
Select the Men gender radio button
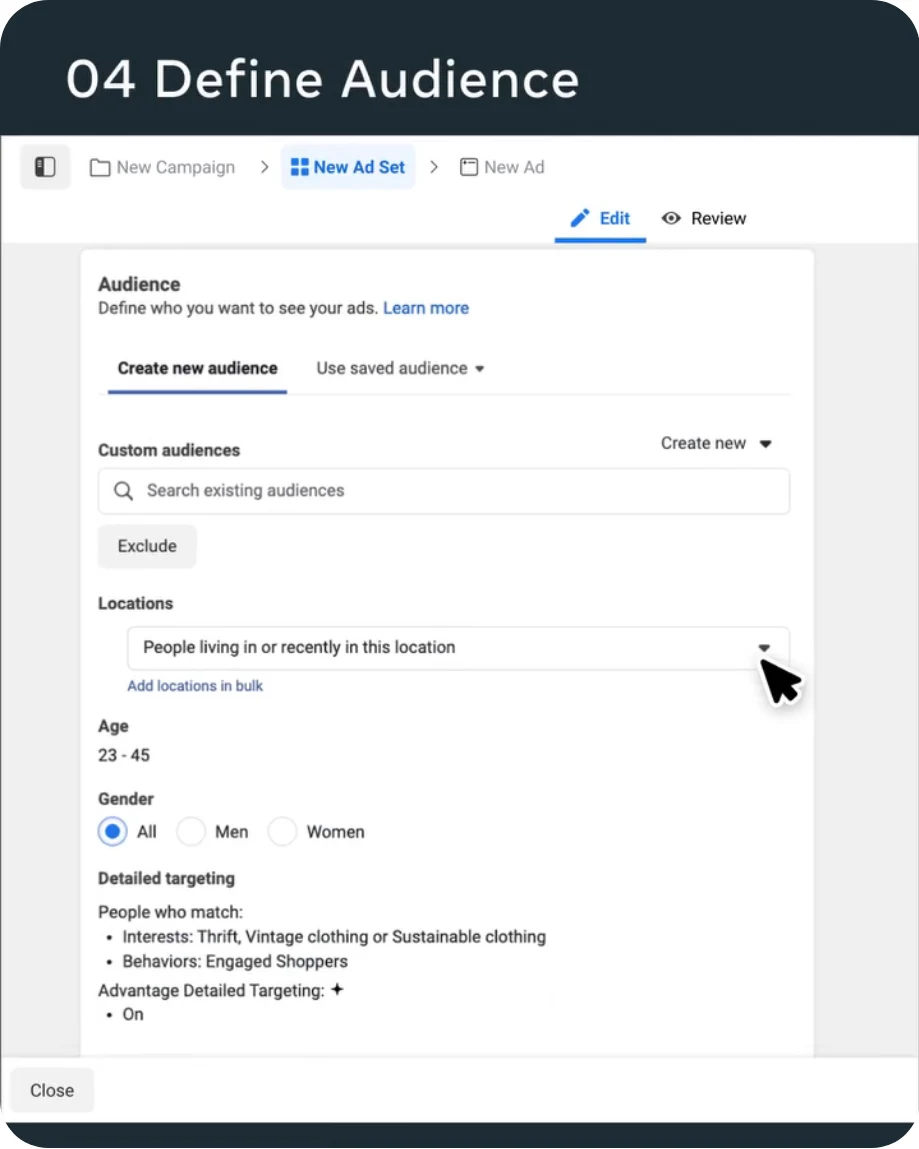tap(191, 832)
